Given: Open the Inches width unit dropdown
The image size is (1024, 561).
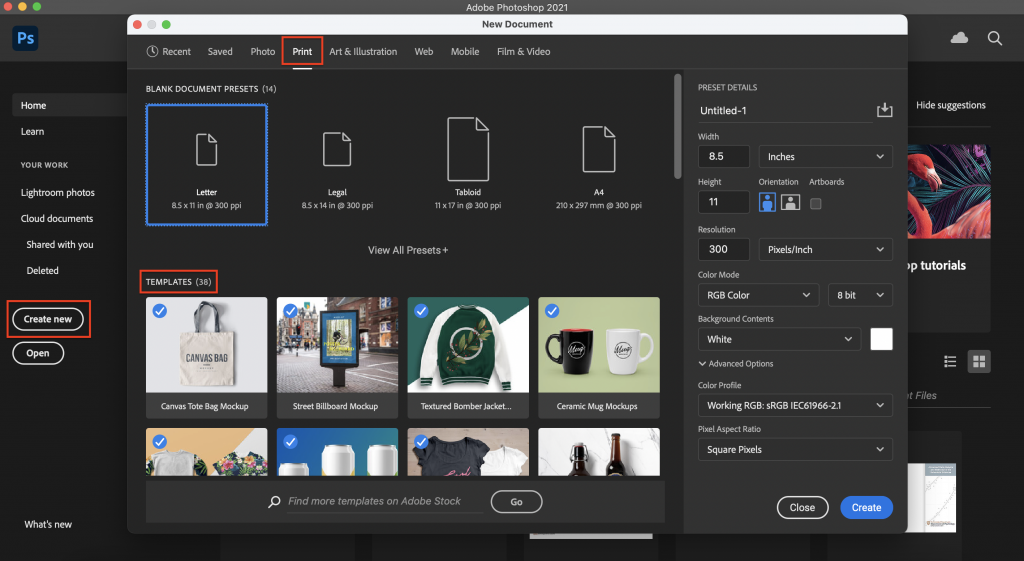Looking at the screenshot, I should (825, 157).
